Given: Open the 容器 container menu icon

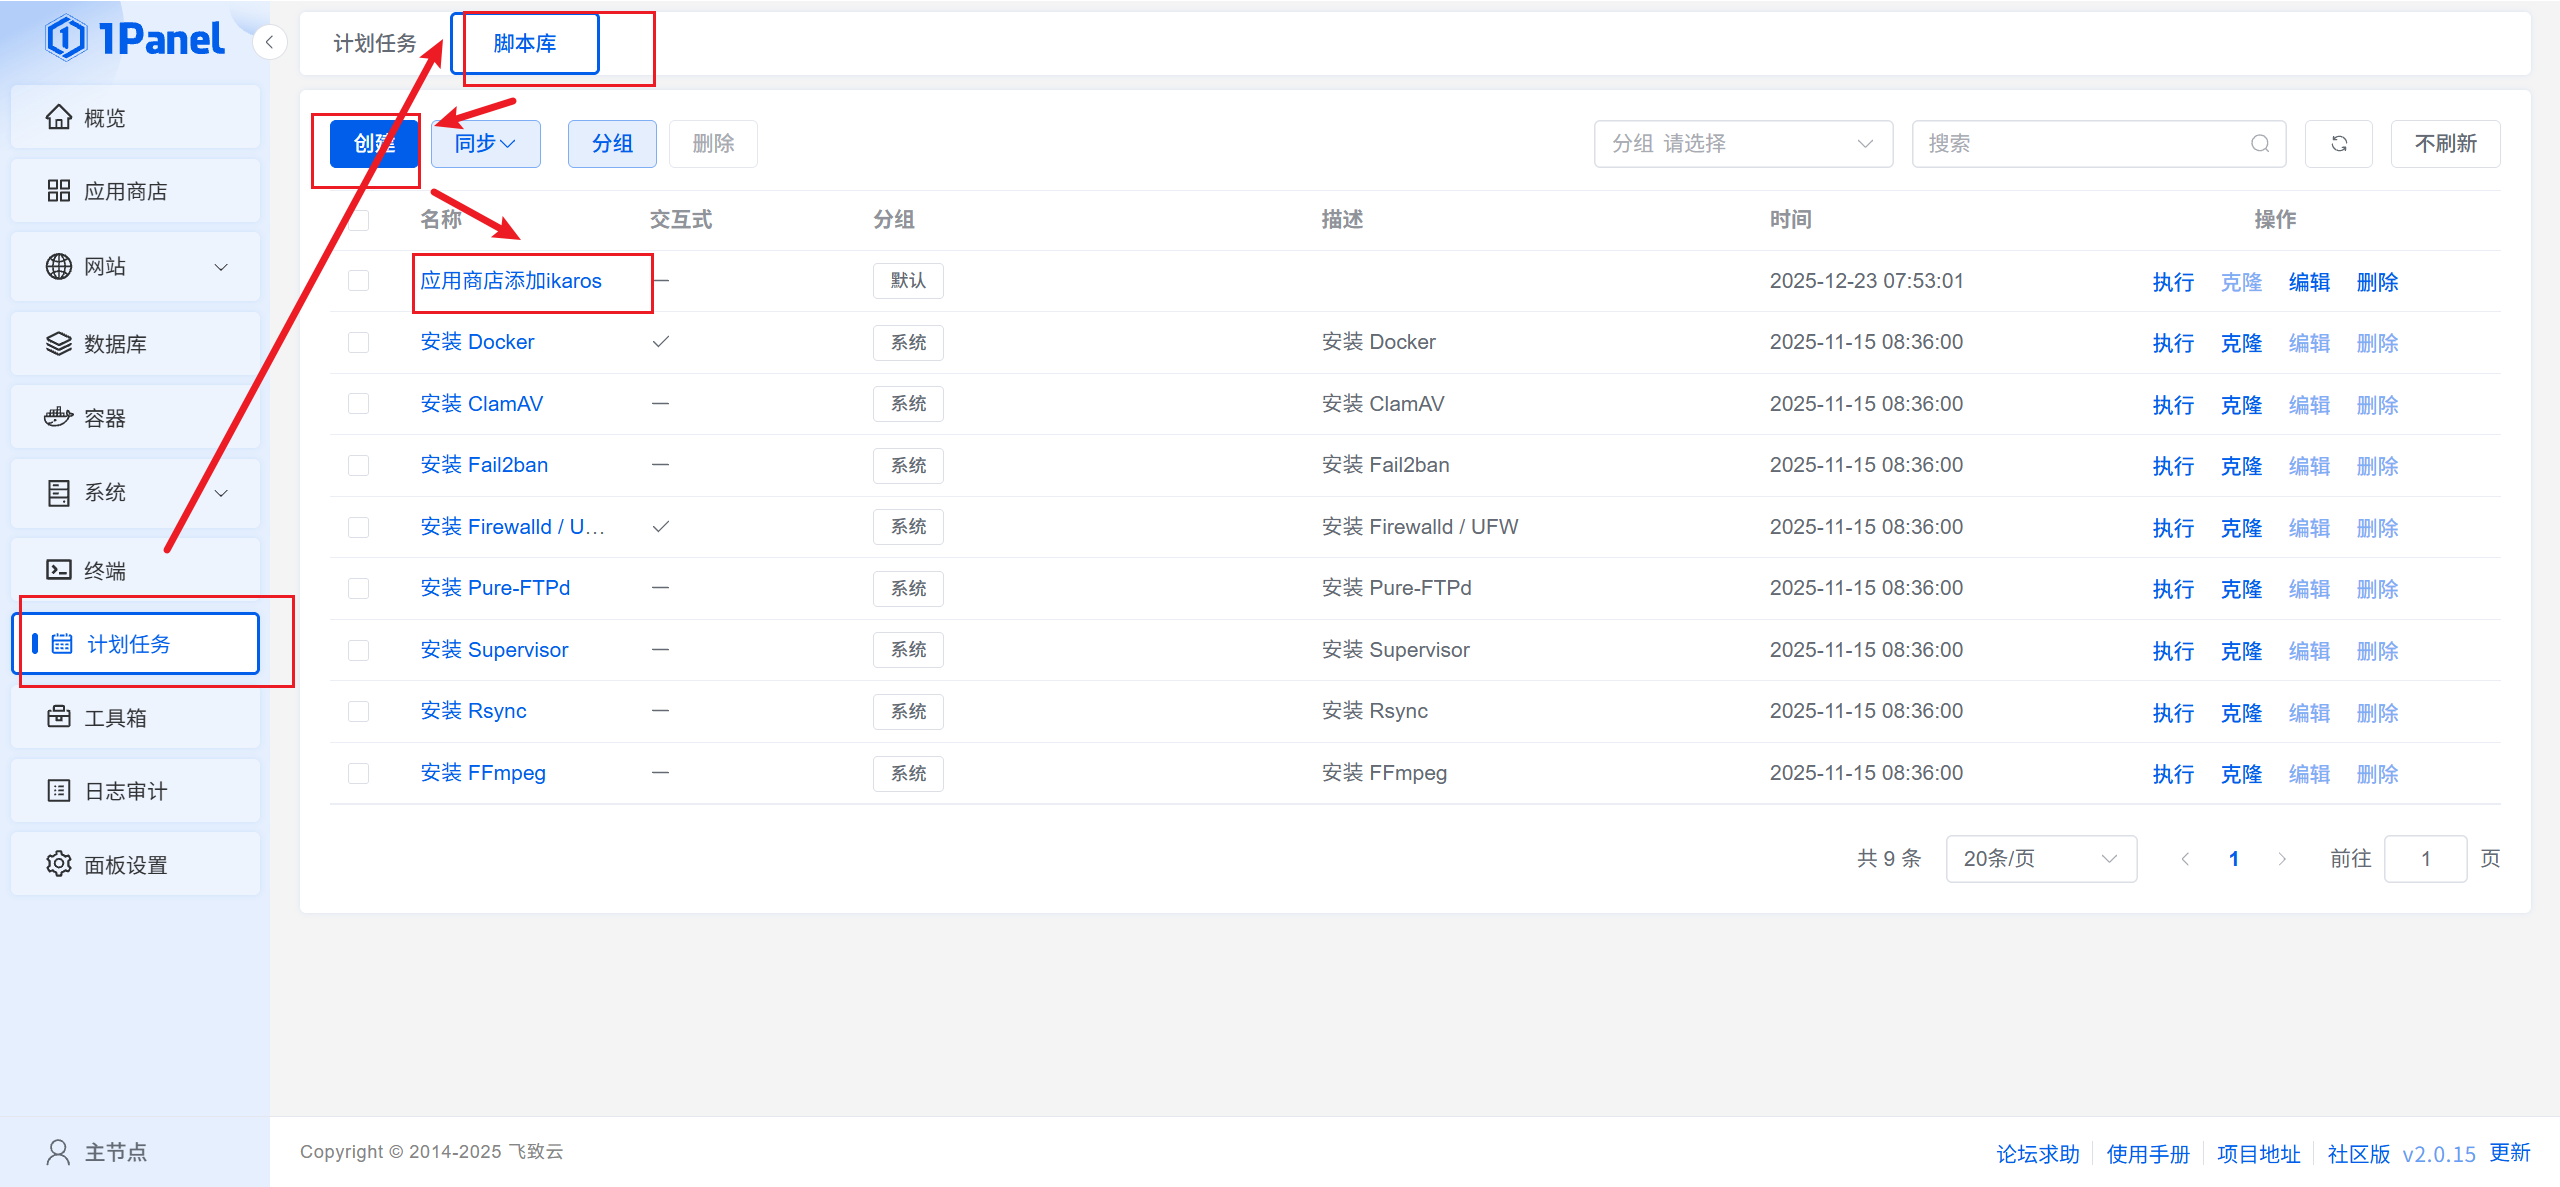Looking at the screenshot, I should [59, 418].
